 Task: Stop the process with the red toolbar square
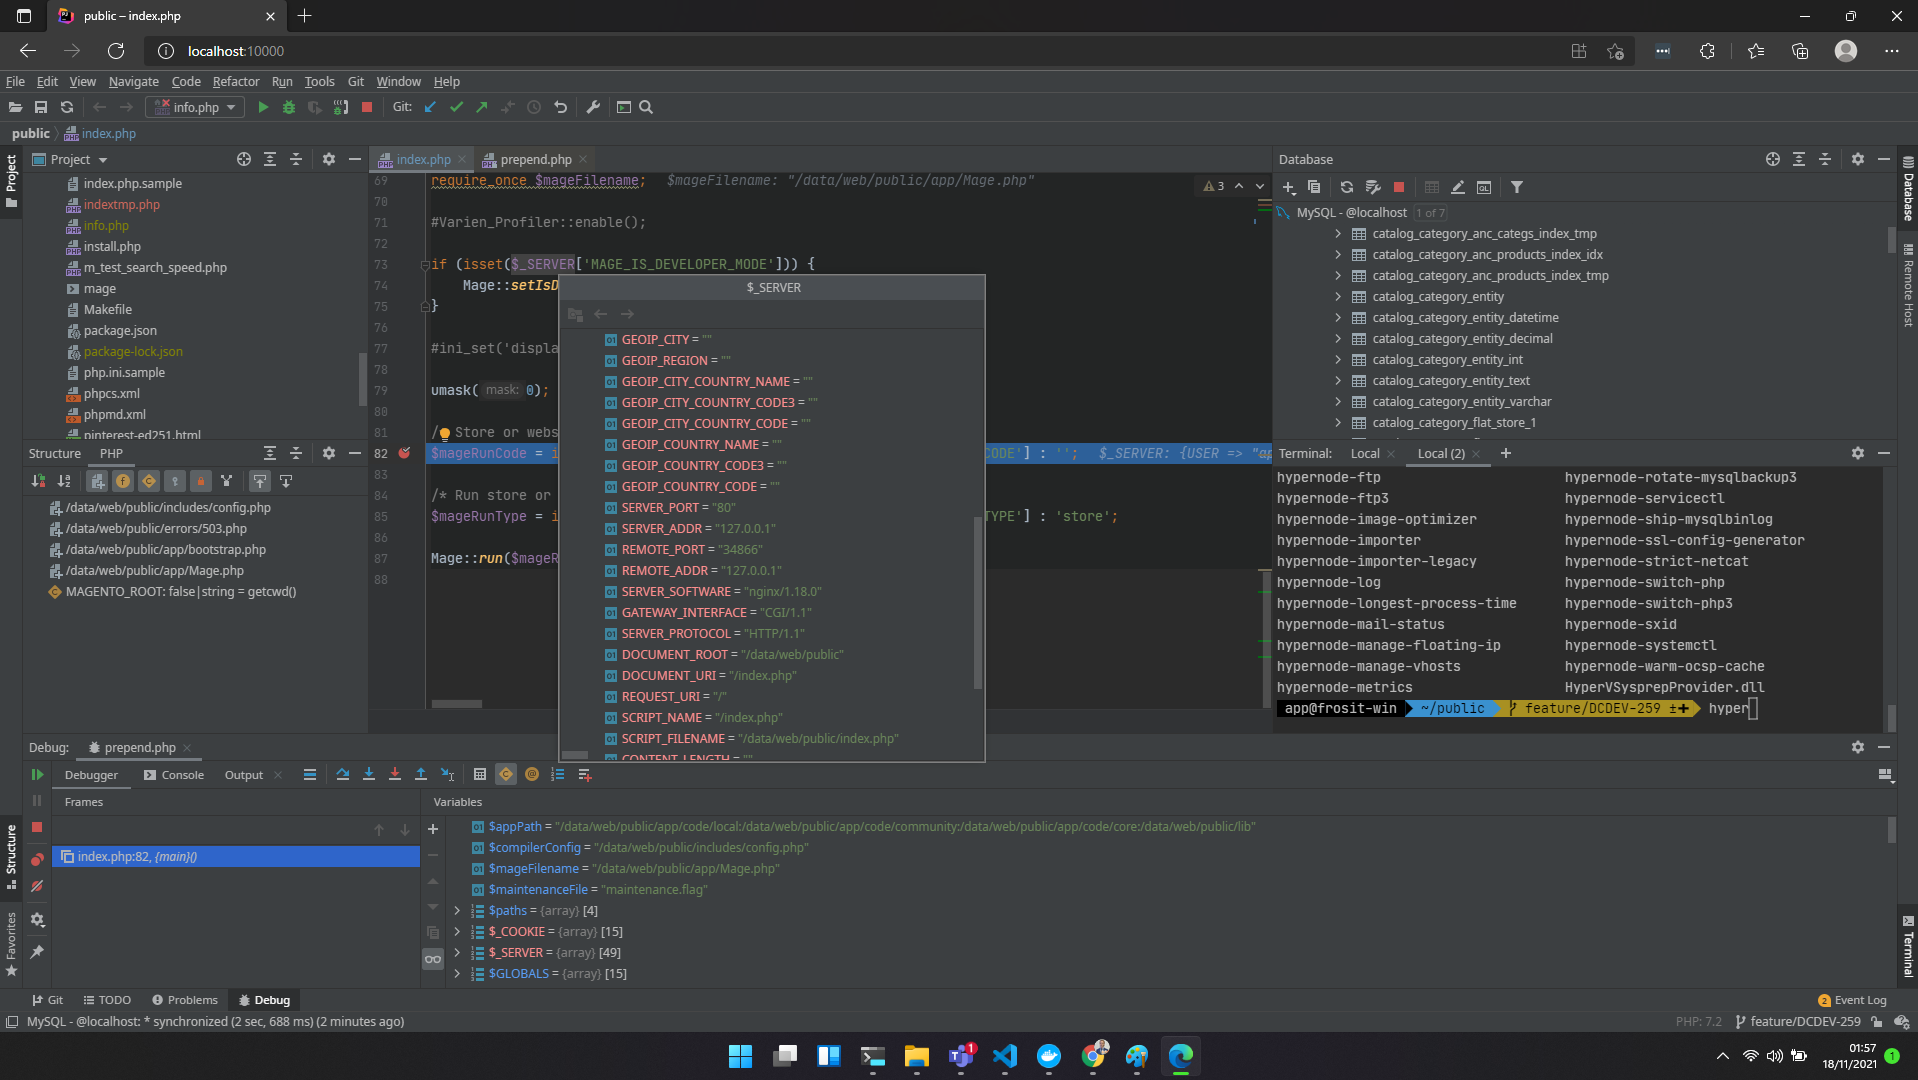367,107
